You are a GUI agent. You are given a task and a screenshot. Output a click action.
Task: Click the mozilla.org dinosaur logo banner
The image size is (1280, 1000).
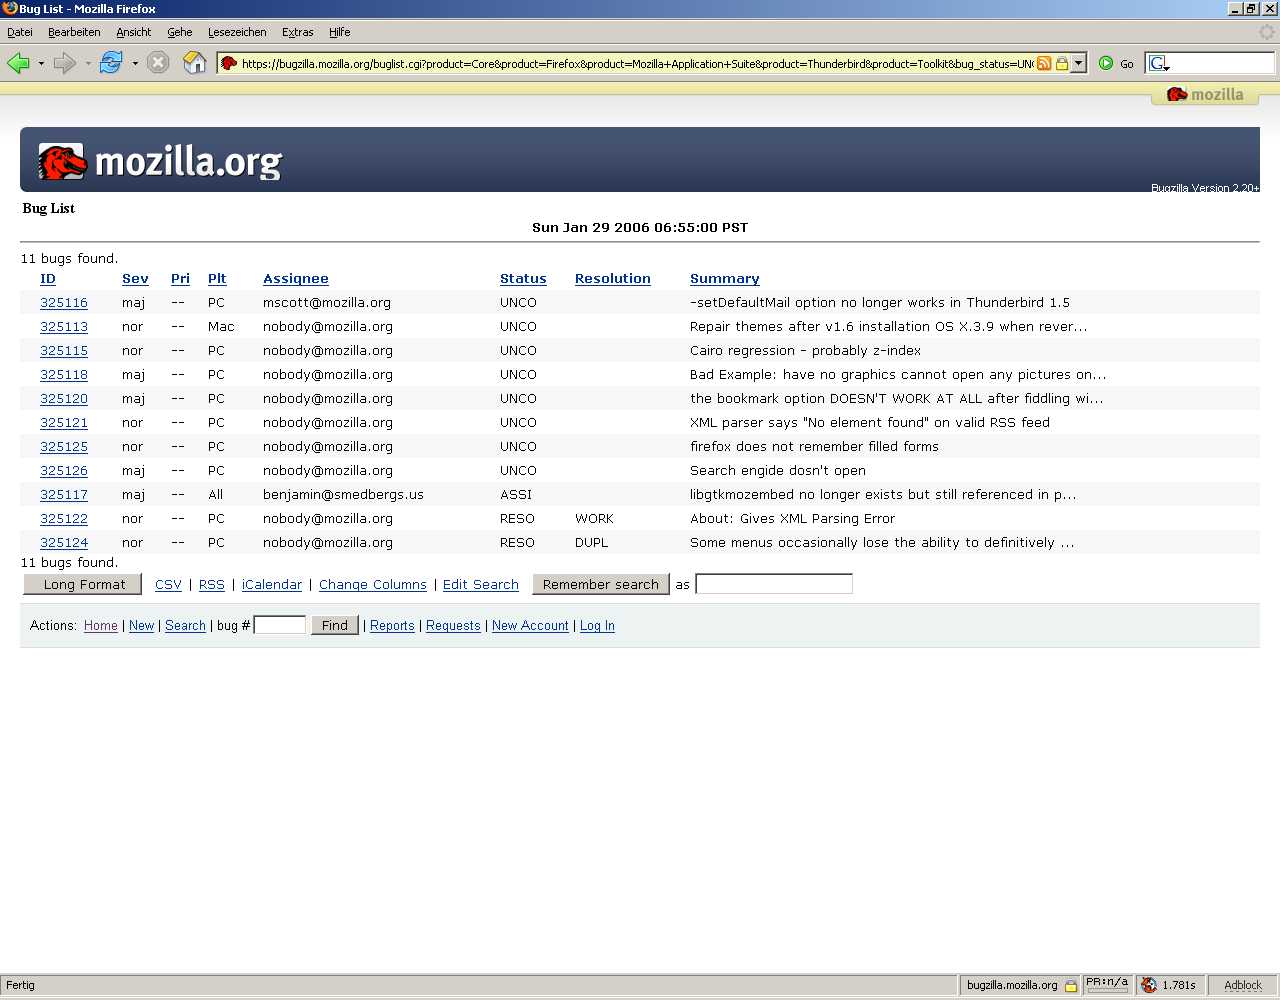(160, 161)
